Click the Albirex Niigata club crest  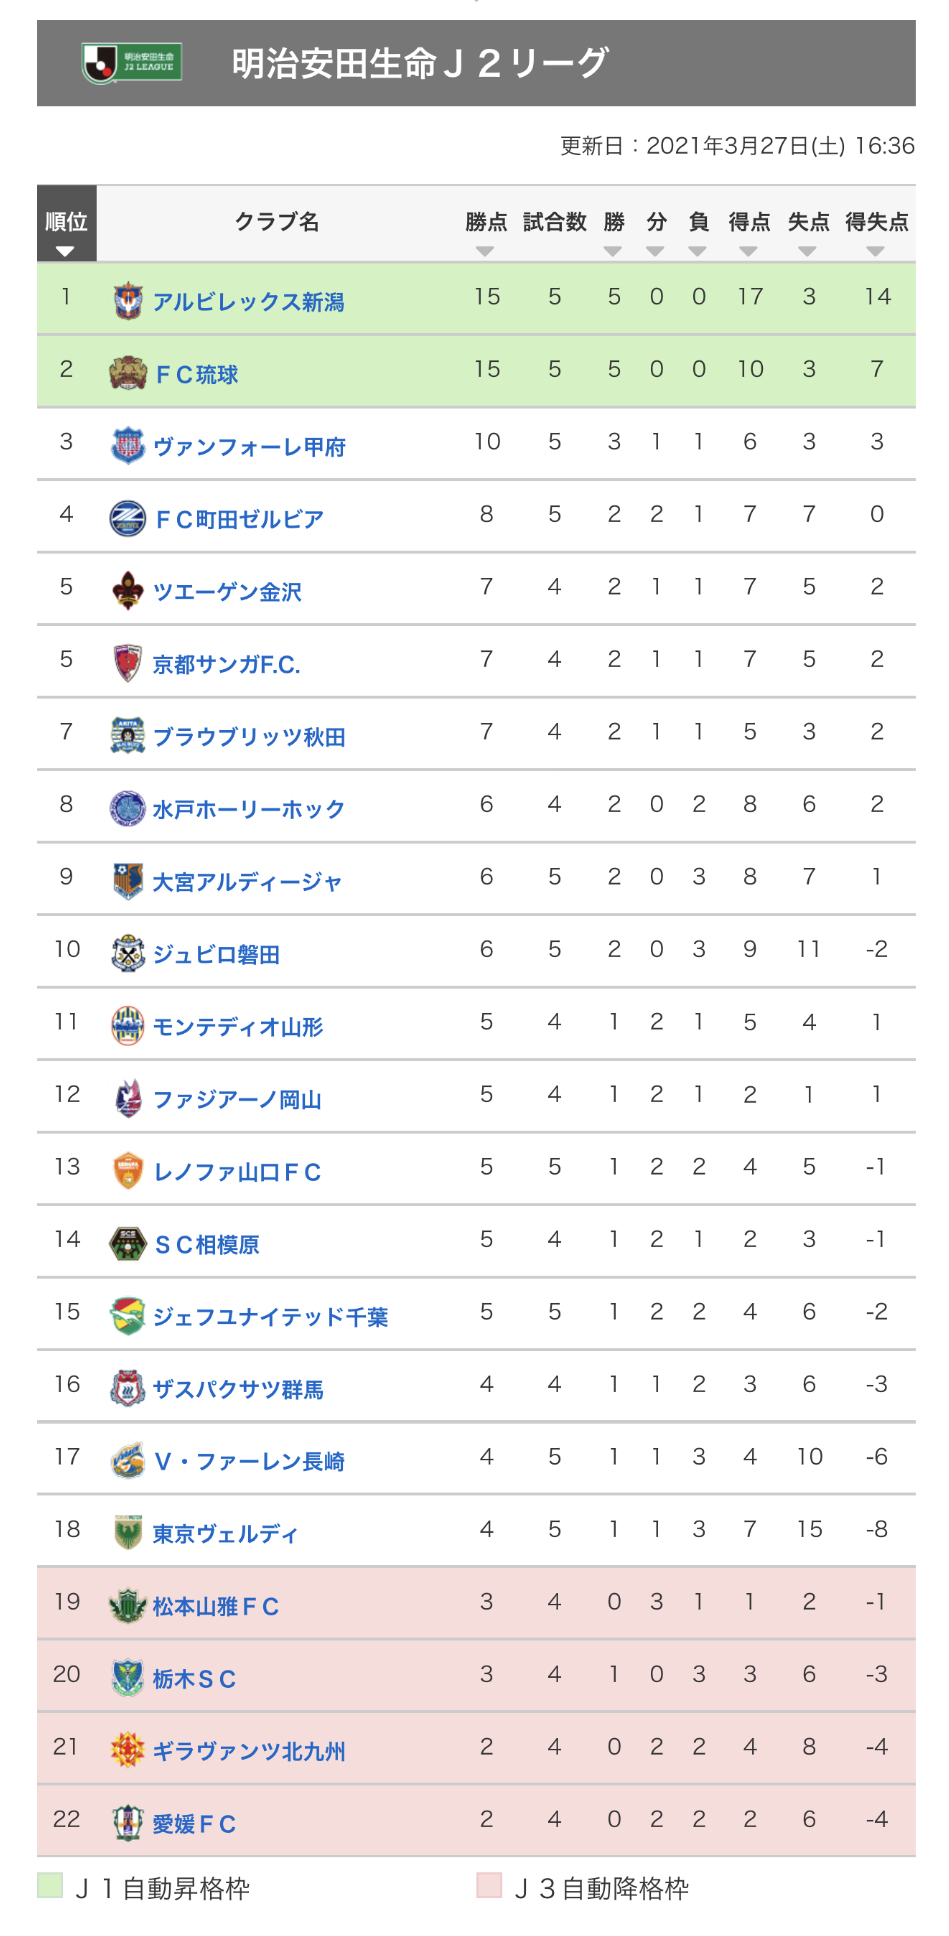(x=127, y=300)
